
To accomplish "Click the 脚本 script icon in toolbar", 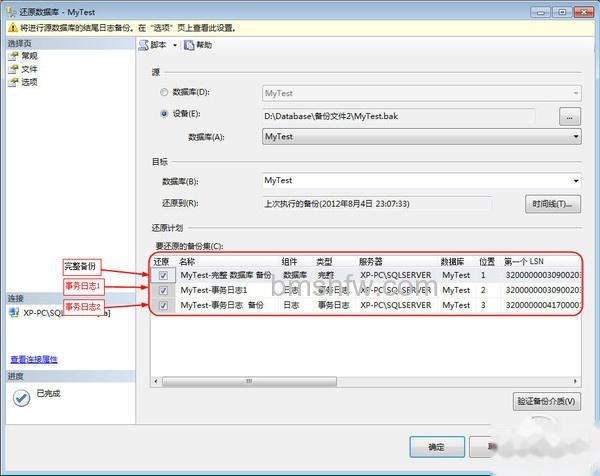I will pos(143,45).
